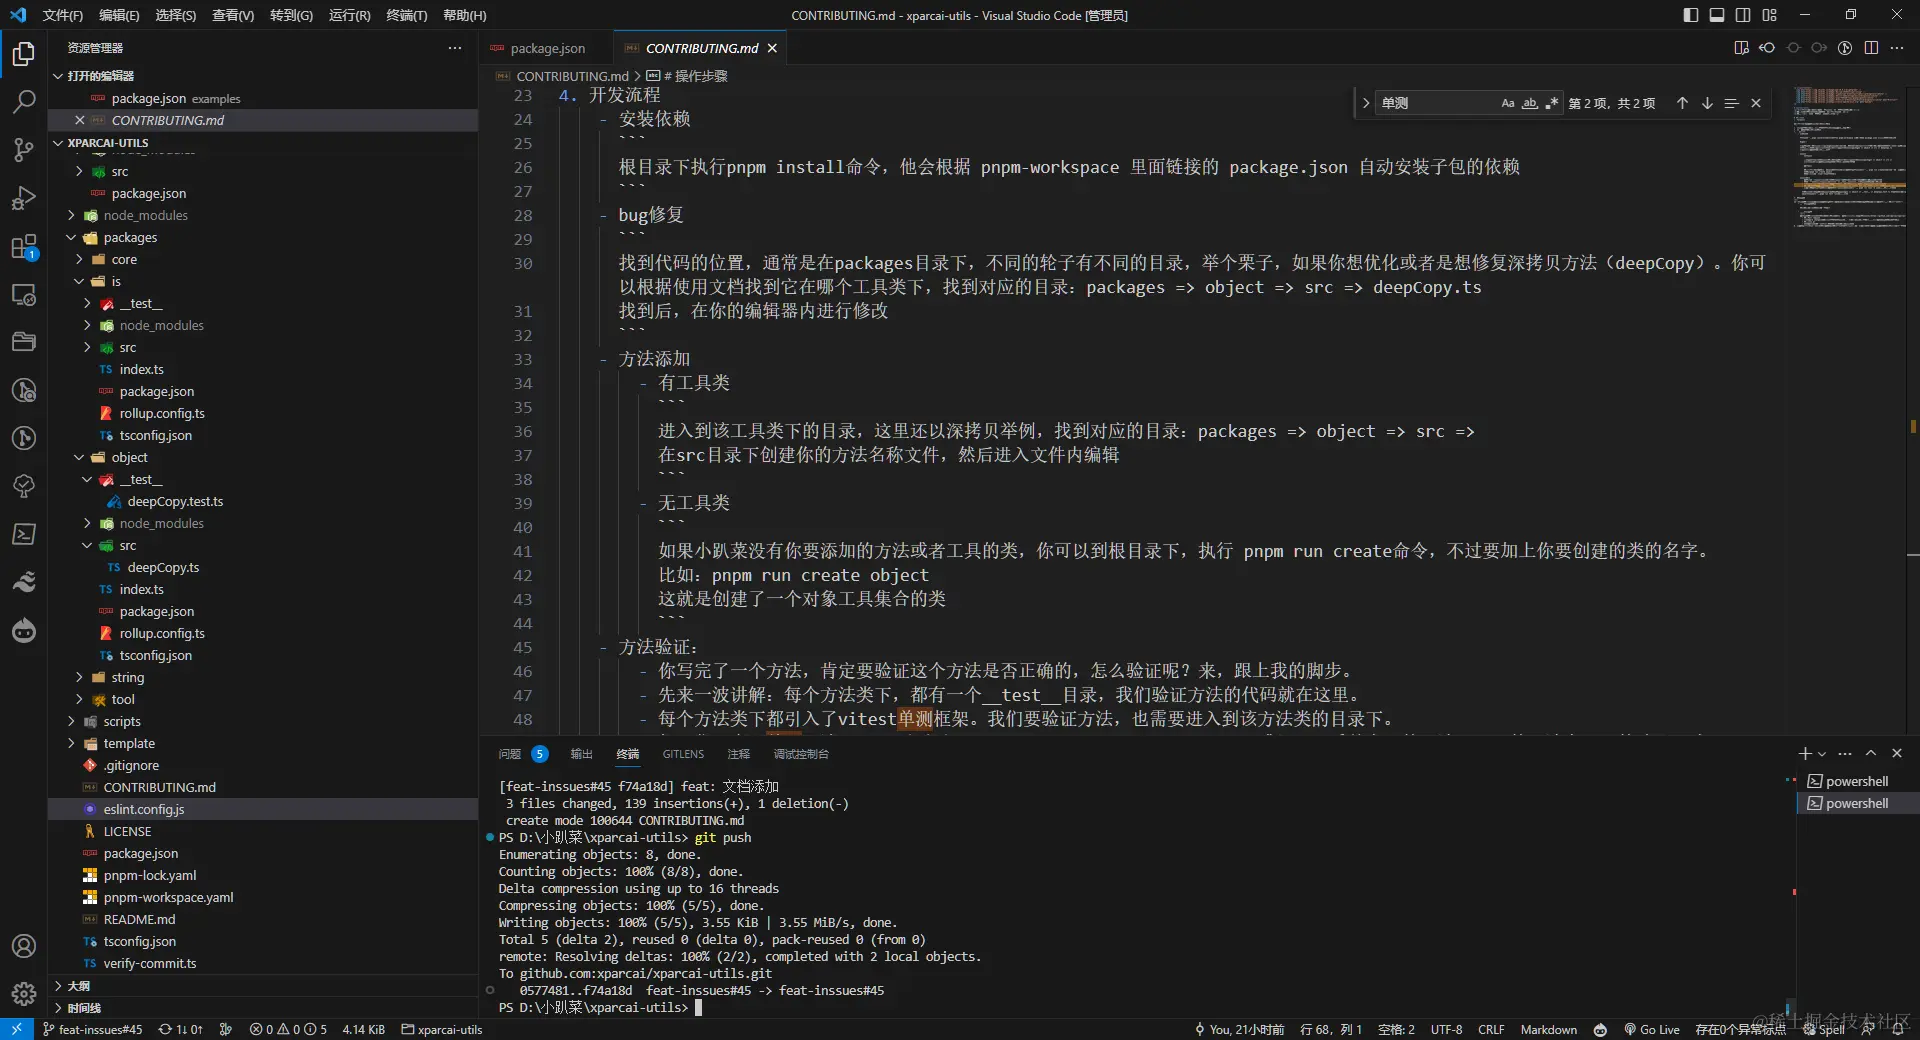The height and width of the screenshot is (1040, 1920).
Task: Change CRLF end of line sequence
Action: [1491, 1029]
